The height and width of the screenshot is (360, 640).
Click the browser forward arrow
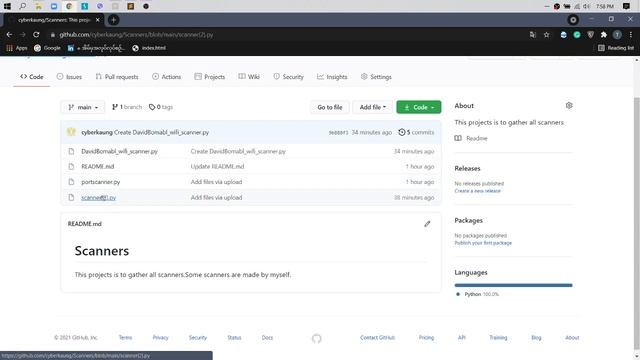[x=22, y=35]
